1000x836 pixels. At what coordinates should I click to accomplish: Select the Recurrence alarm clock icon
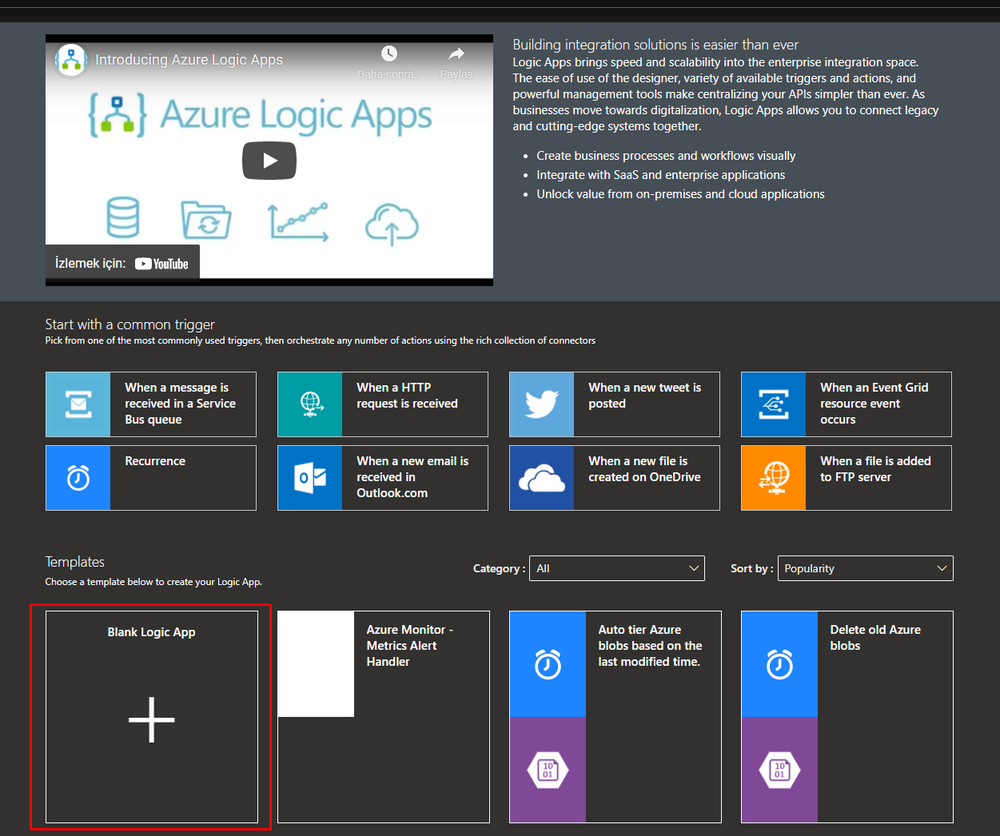coord(78,478)
